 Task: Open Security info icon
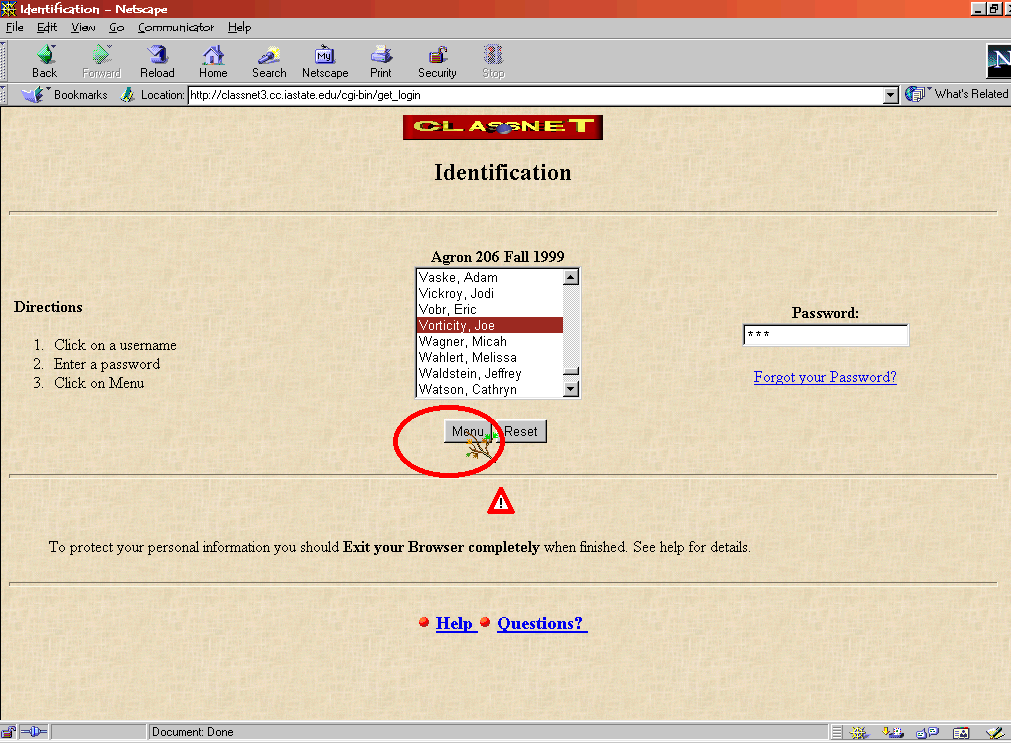(x=437, y=60)
